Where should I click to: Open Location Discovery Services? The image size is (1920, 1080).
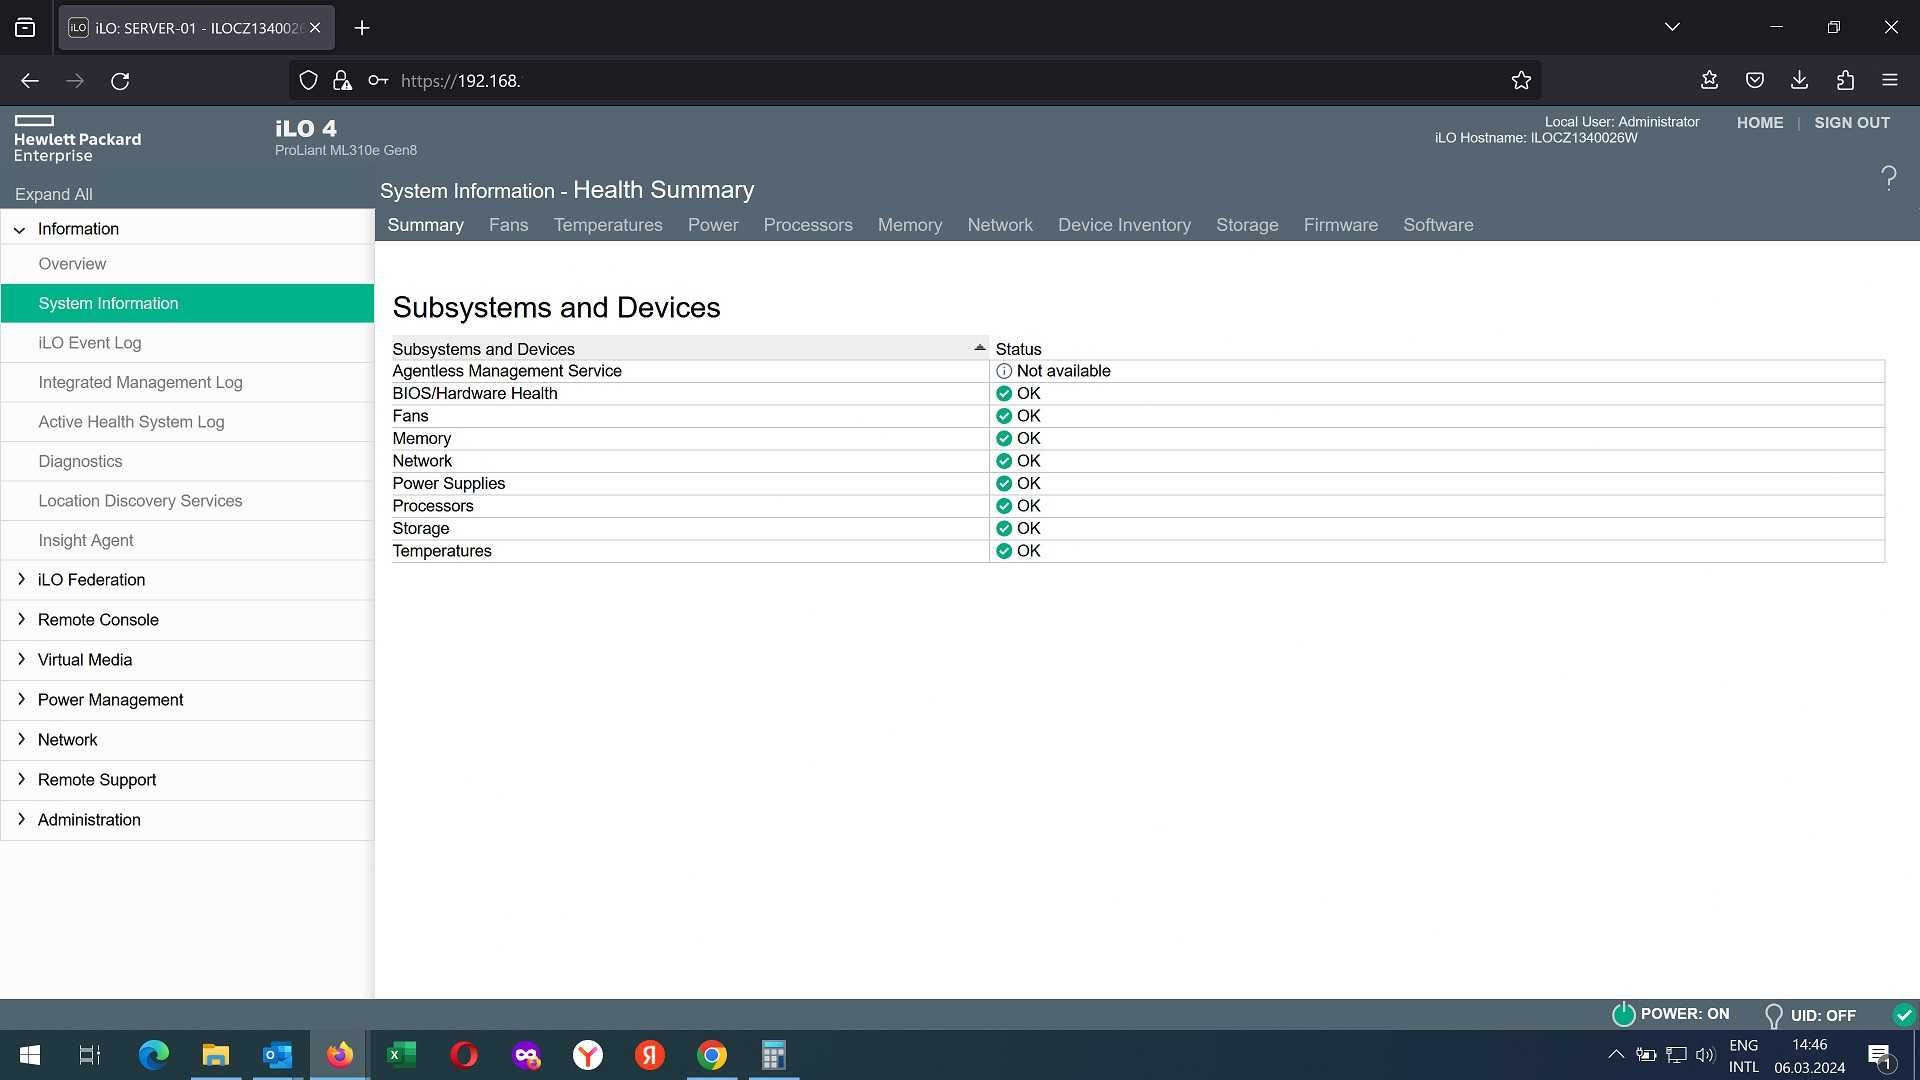tap(187, 501)
